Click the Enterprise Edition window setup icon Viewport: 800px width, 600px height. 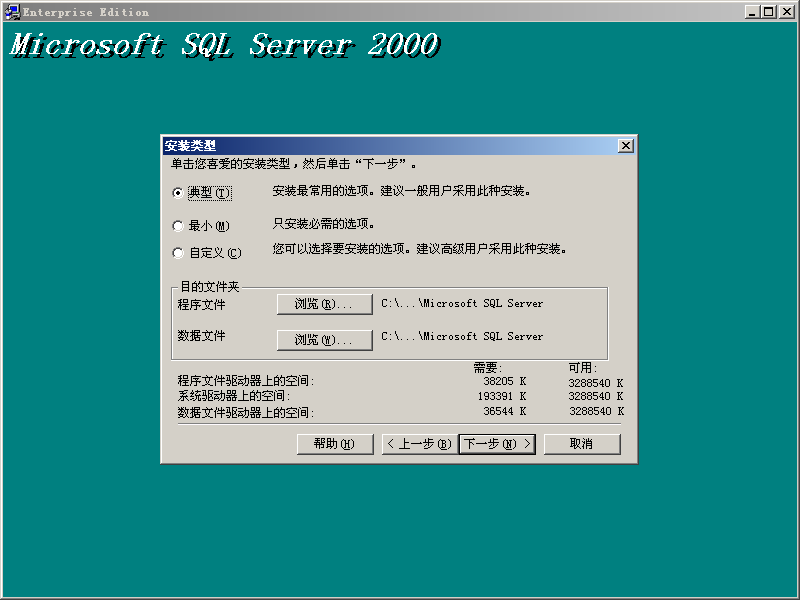(x=11, y=12)
